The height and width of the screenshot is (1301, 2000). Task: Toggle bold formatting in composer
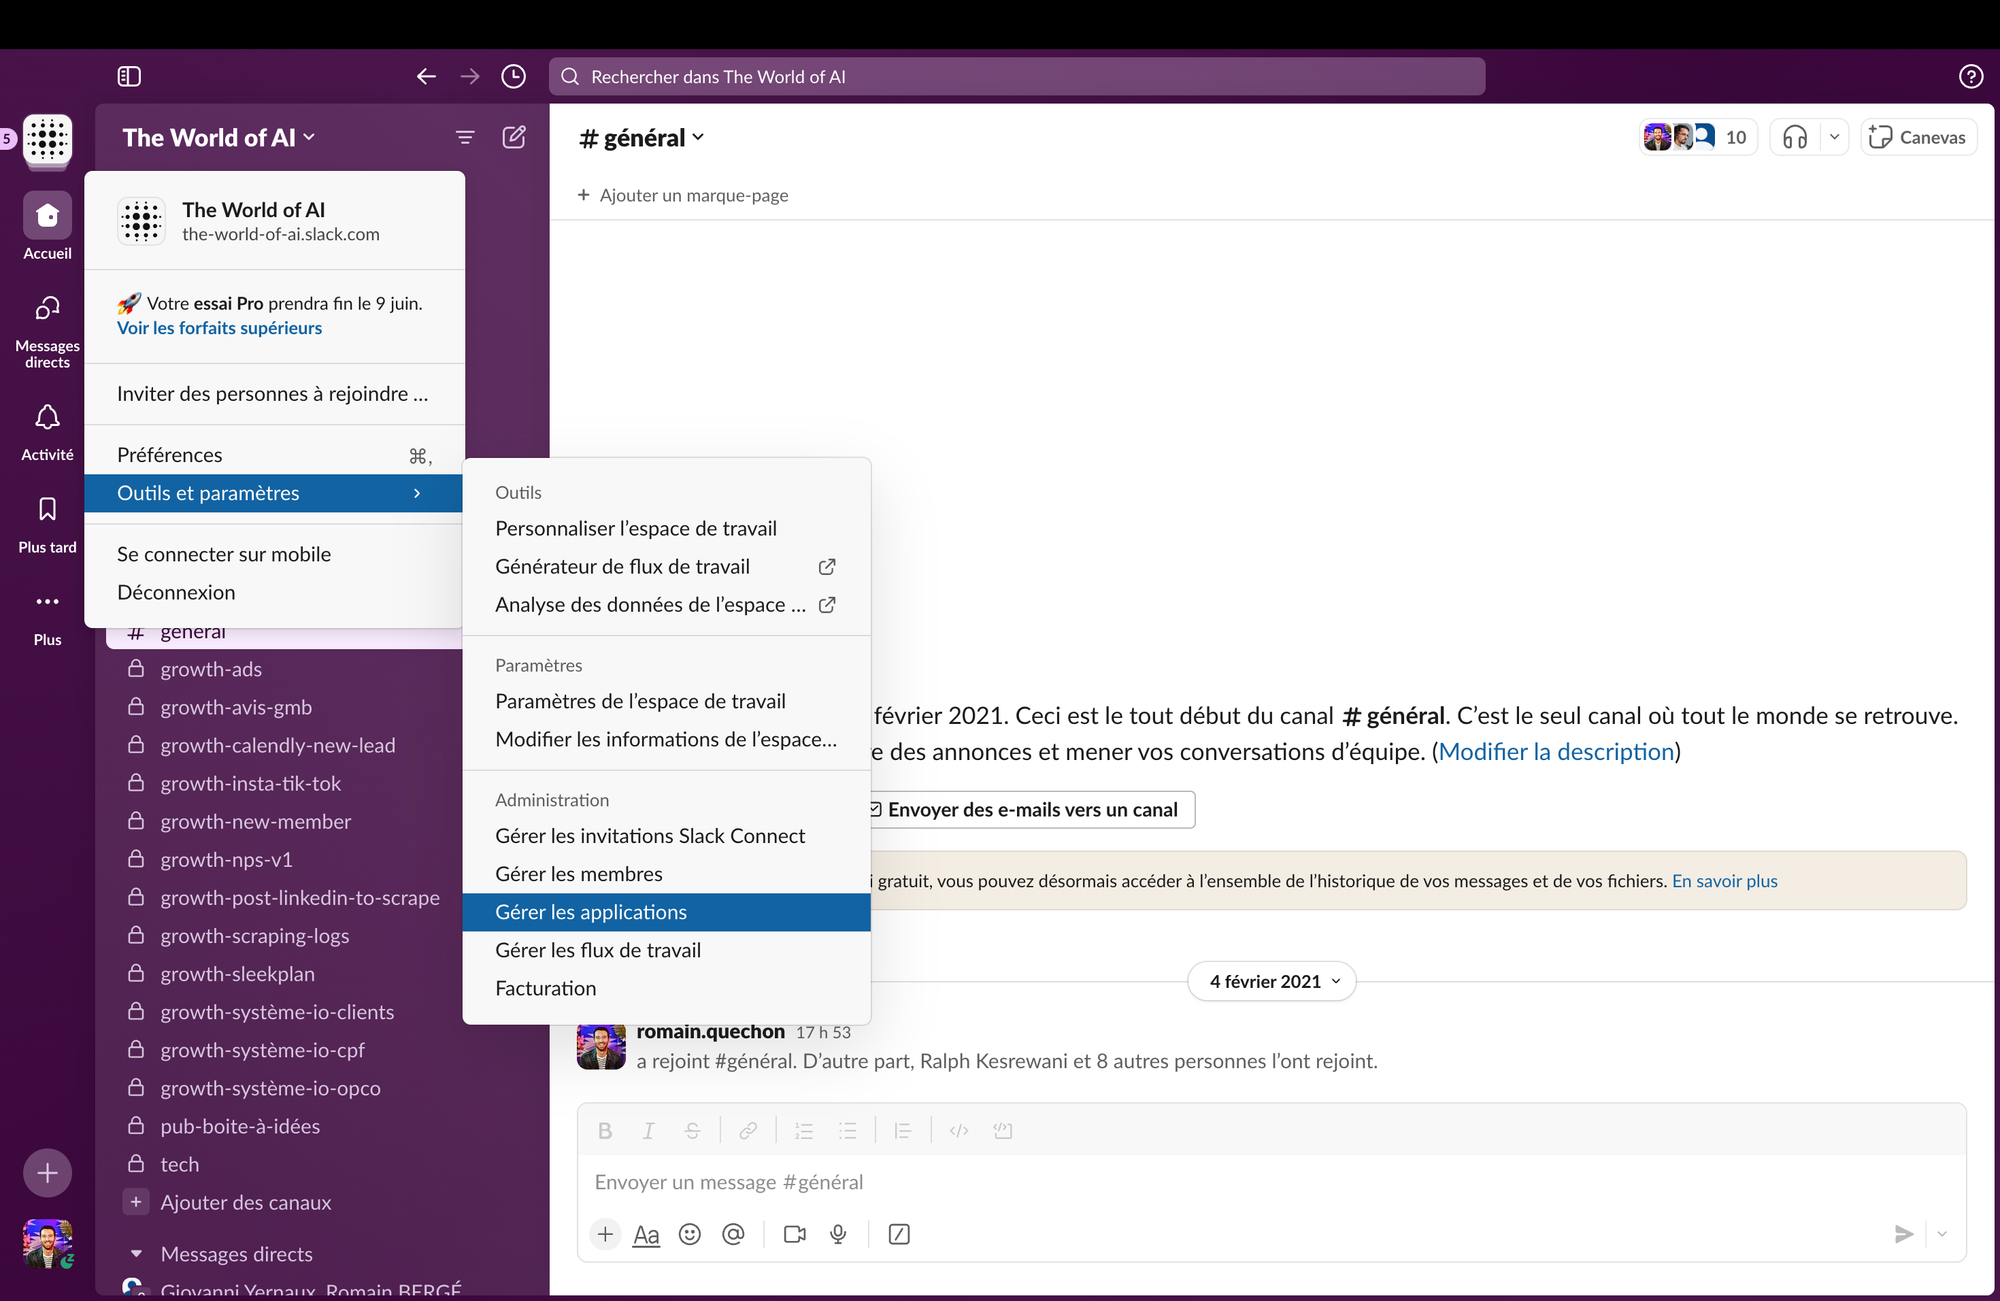tap(604, 1131)
